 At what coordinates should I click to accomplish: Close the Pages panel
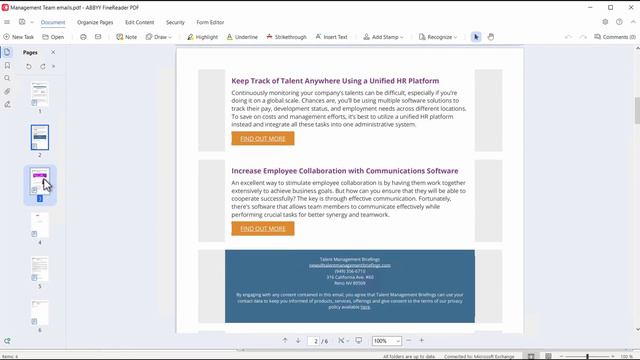tap(53, 52)
